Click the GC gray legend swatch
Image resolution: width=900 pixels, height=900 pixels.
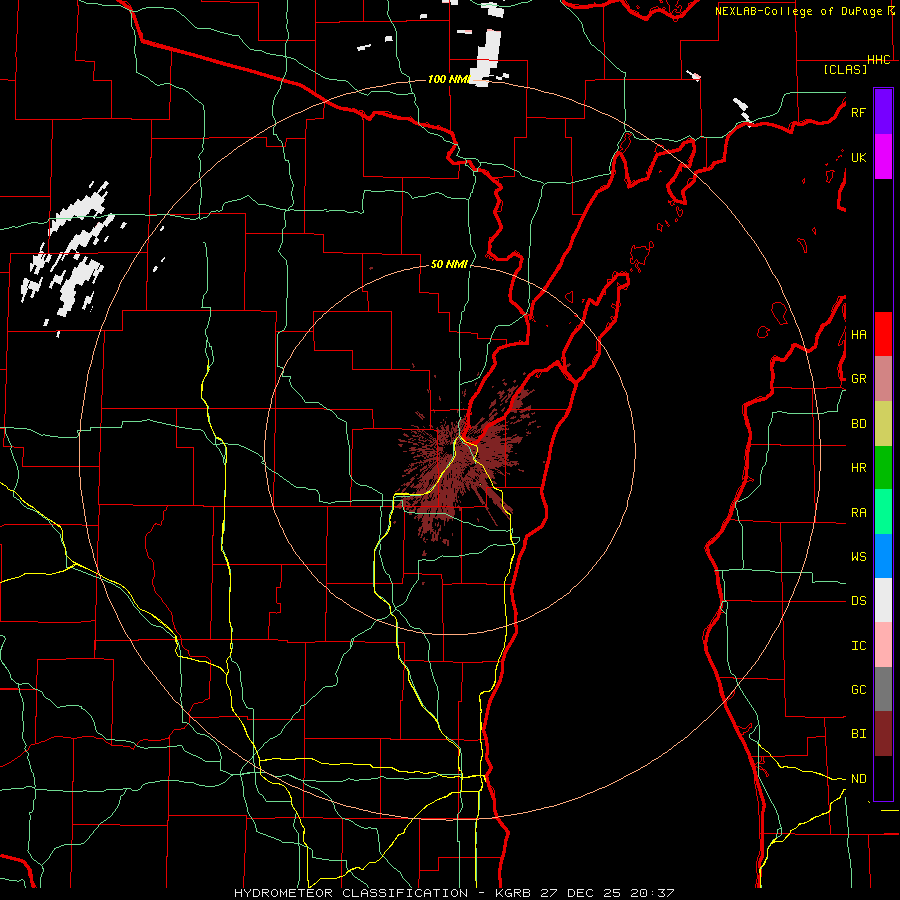pyautogui.click(x=883, y=689)
